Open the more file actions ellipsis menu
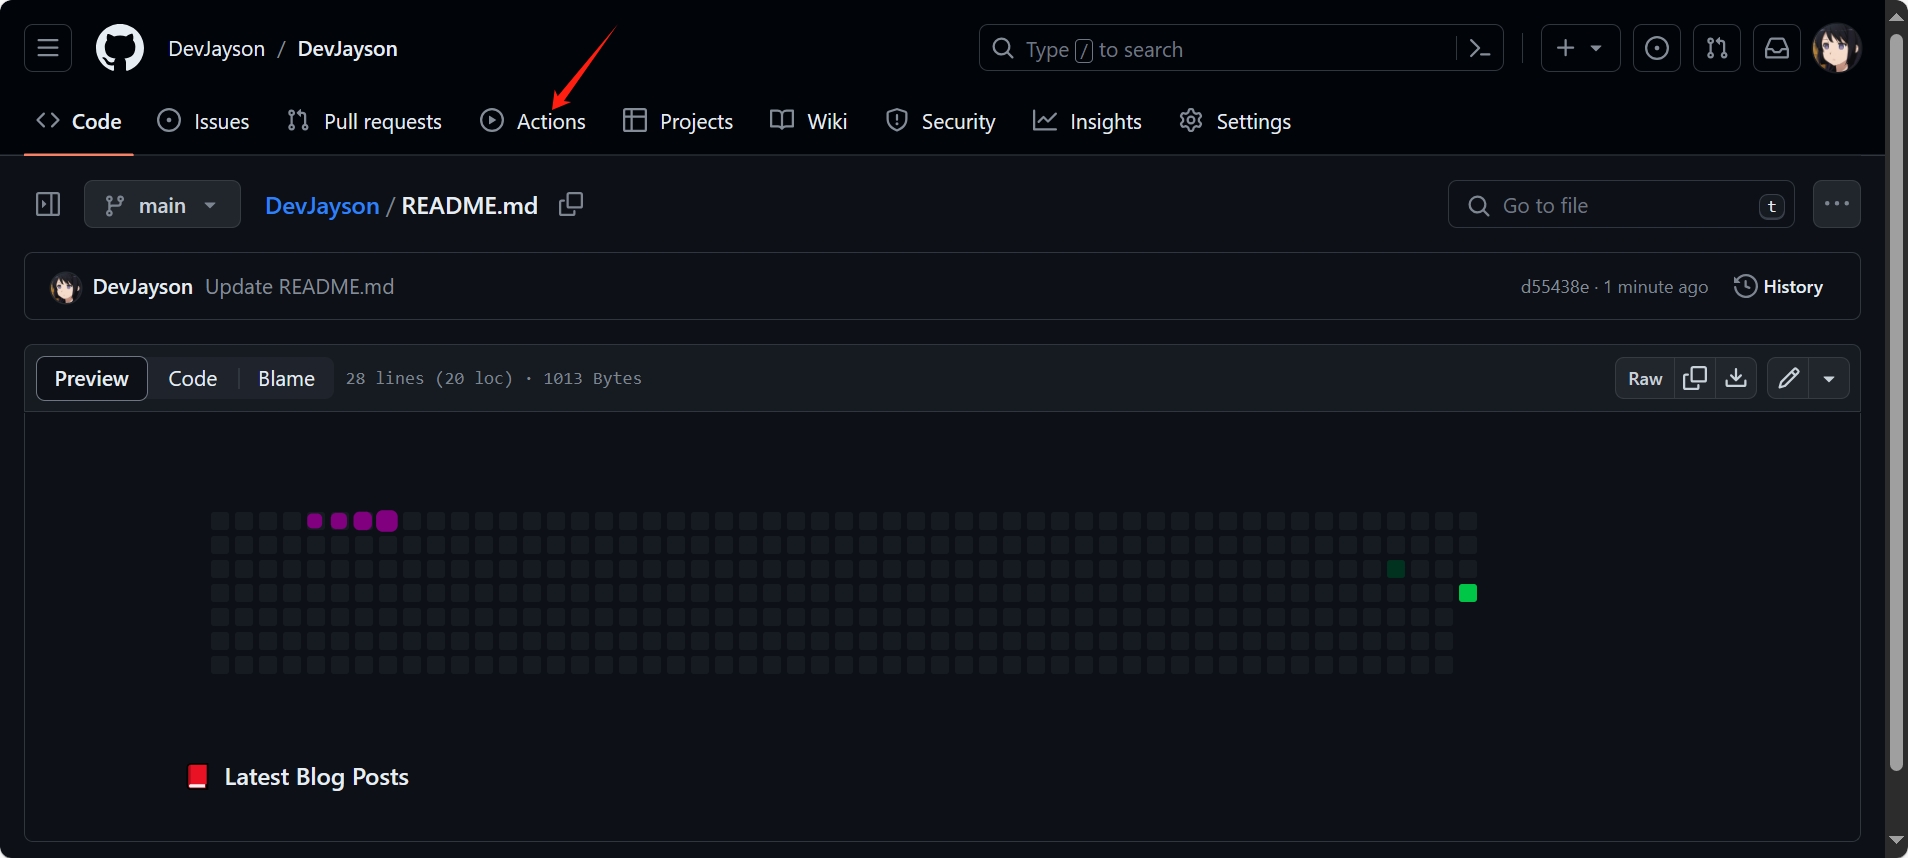1908x858 pixels. click(1837, 204)
